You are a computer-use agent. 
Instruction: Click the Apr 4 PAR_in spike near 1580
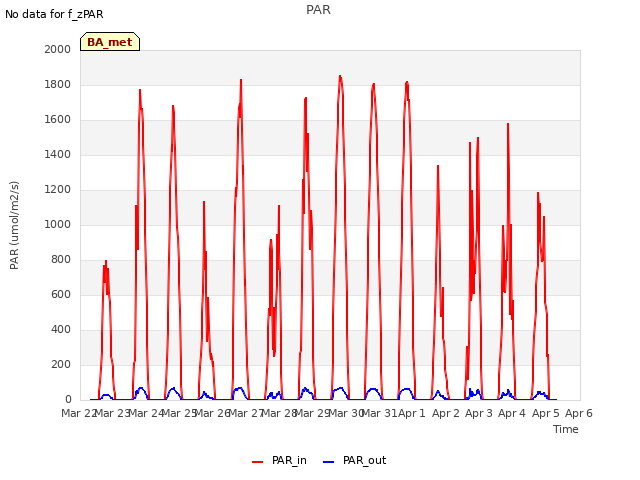coord(508,124)
